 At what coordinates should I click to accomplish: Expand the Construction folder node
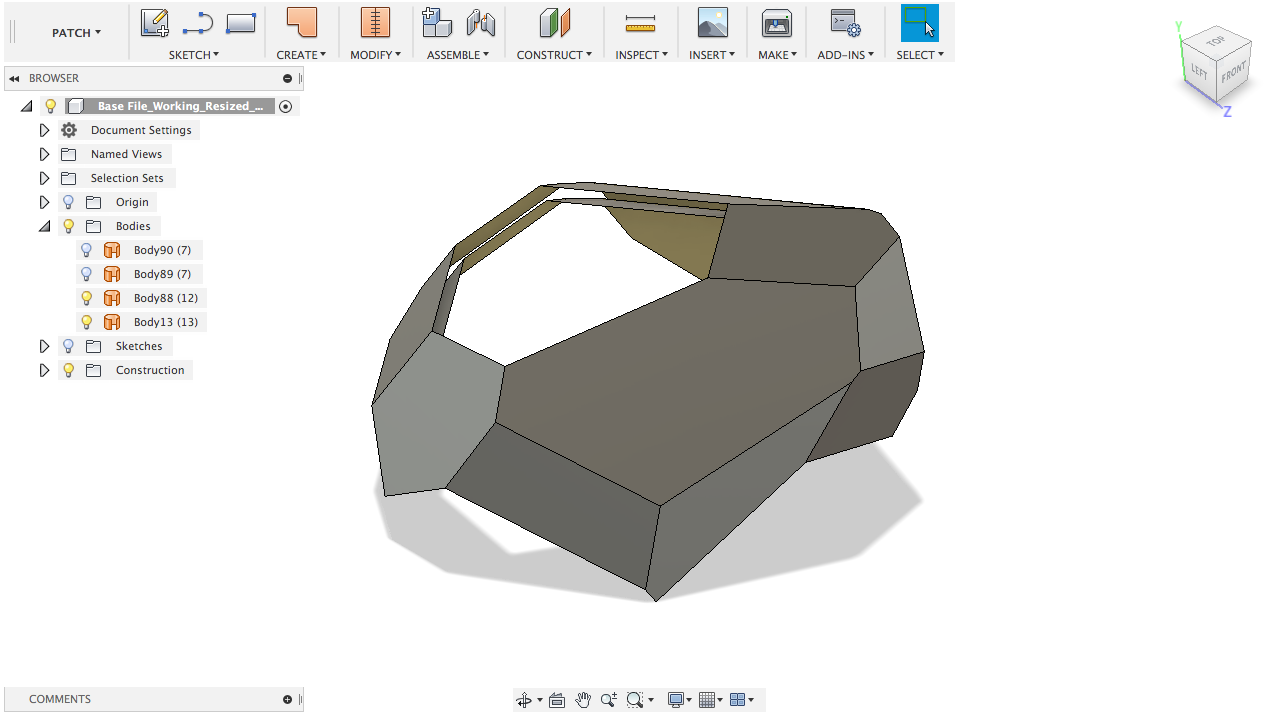[x=44, y=370]
